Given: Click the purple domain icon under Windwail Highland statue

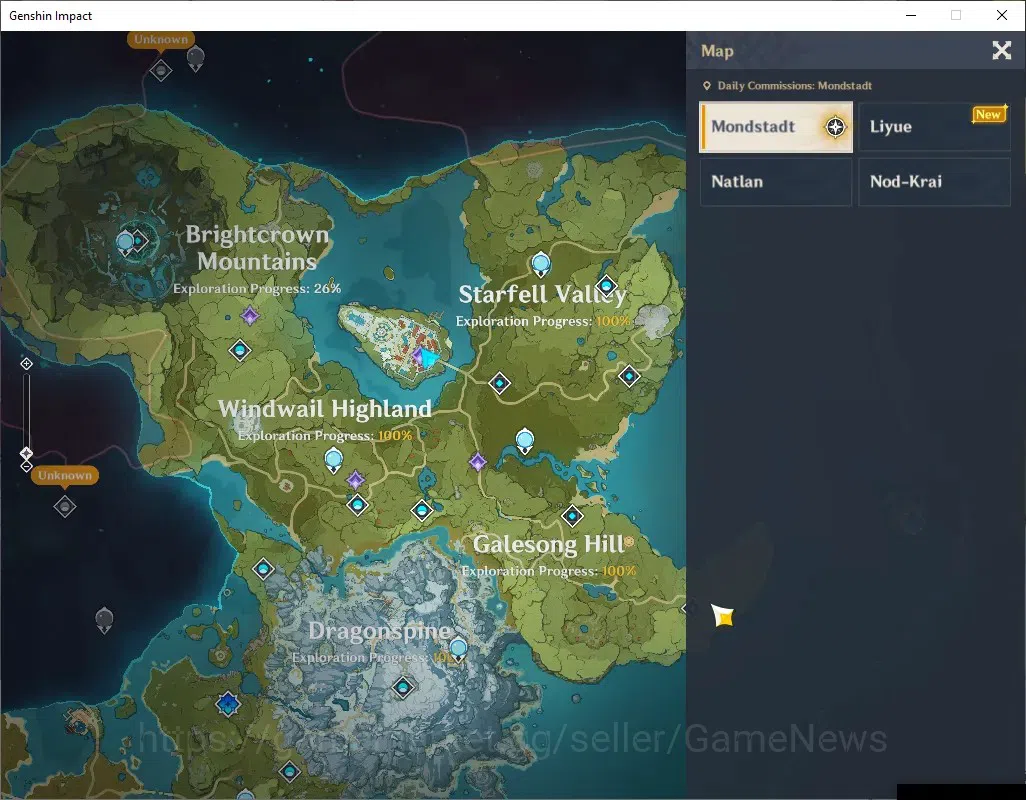Looking at the screenshot, I should (x=355, y=480).
